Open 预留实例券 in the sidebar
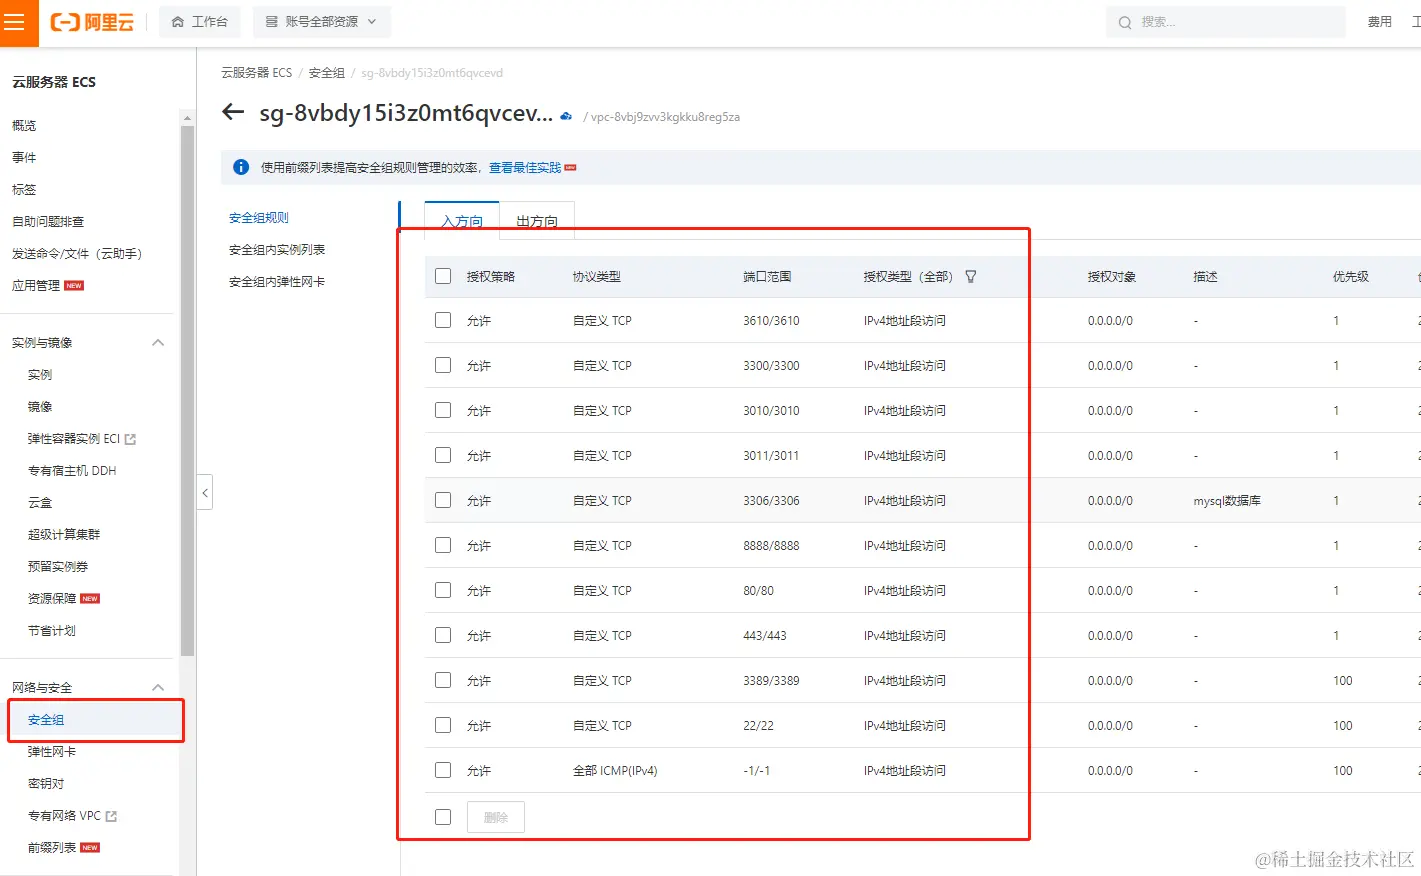1421x876 pixels. point(58,567)
